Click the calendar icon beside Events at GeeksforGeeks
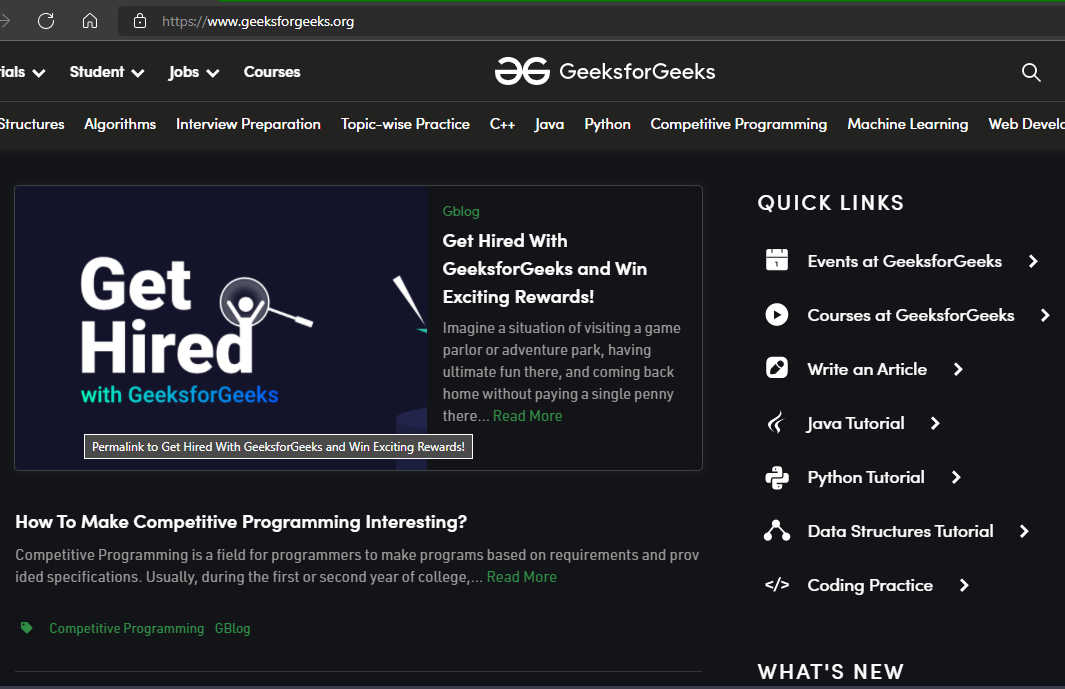 point(777,260)
